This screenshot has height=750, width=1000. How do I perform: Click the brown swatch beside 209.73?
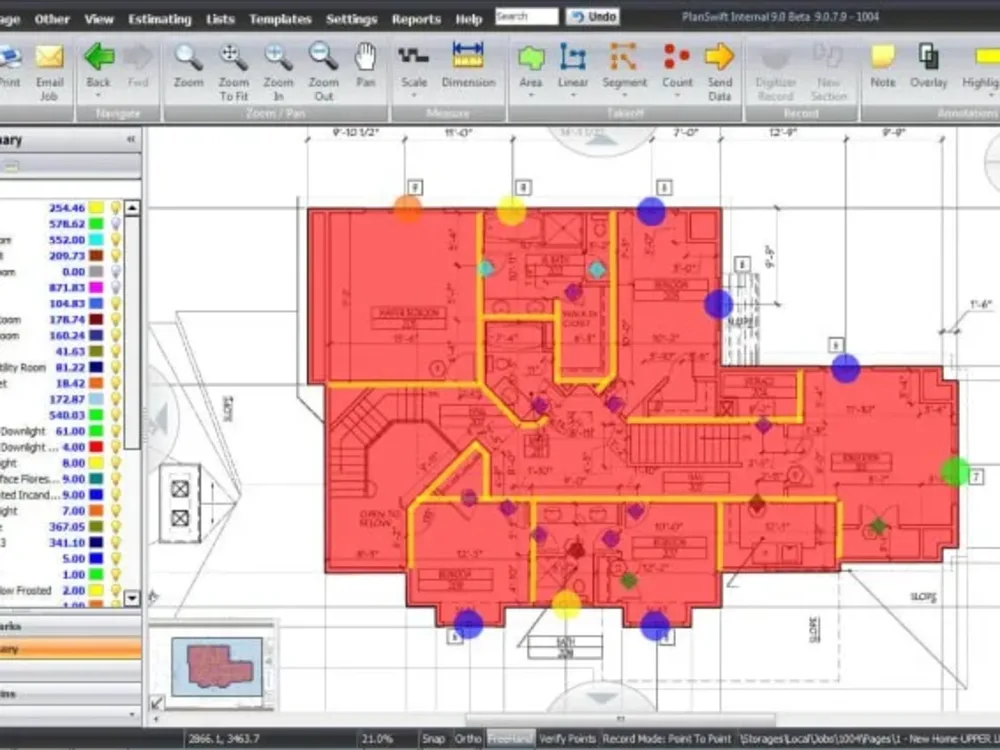click(x=96, y=255)
